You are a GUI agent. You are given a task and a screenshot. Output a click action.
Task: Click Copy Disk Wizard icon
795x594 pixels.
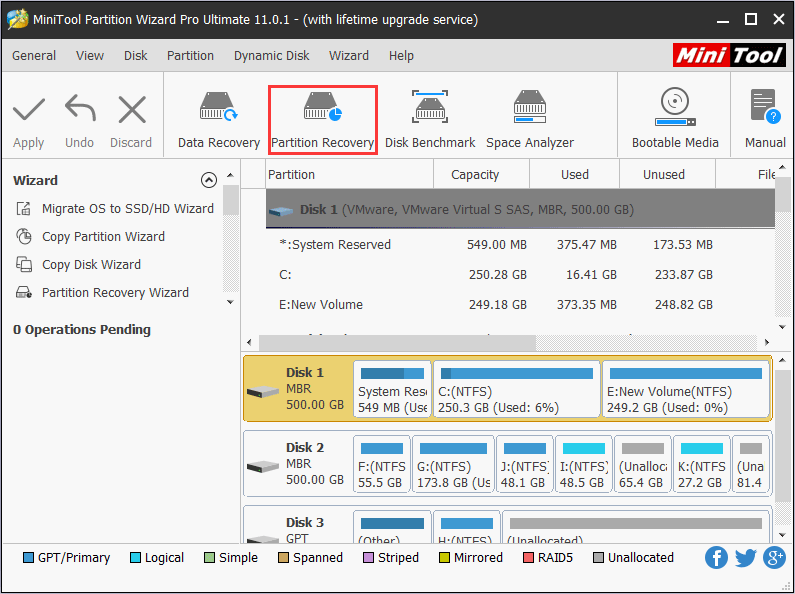pos(24,265)
